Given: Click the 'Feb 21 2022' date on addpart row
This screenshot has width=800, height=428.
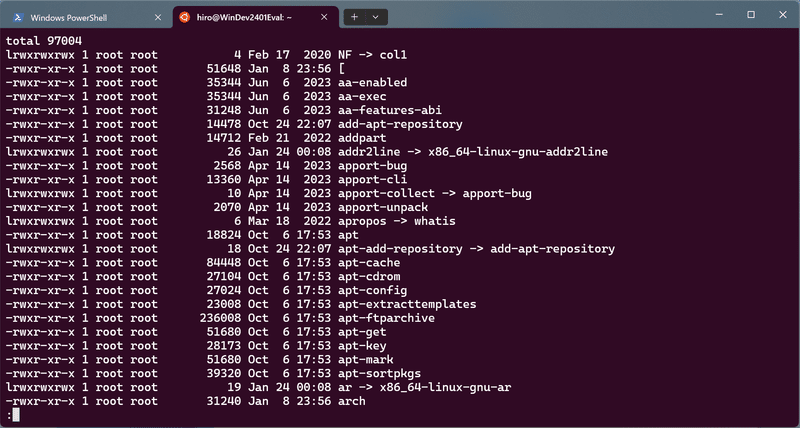Looking at the screenshot, I should point(289,138).
